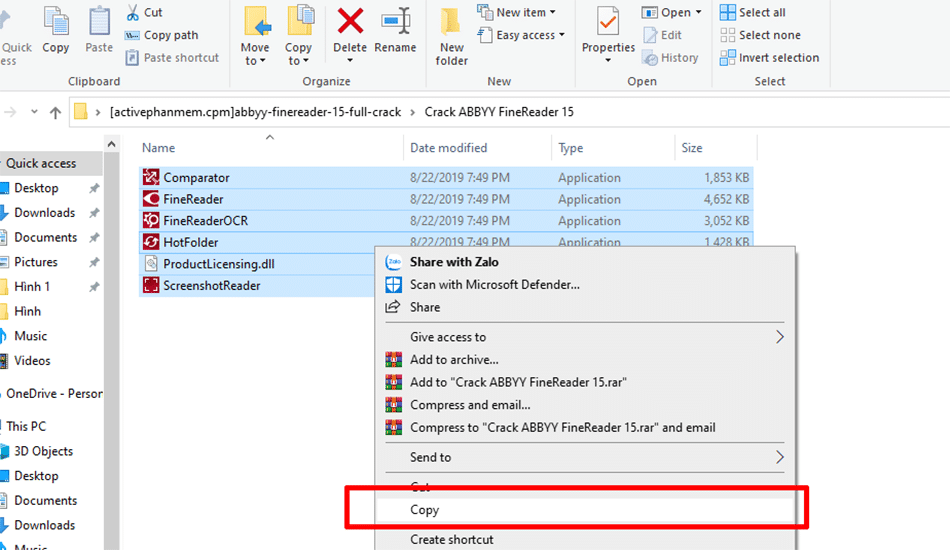
Task: Choose Compress to rar and email
Action: click(562, 428)
